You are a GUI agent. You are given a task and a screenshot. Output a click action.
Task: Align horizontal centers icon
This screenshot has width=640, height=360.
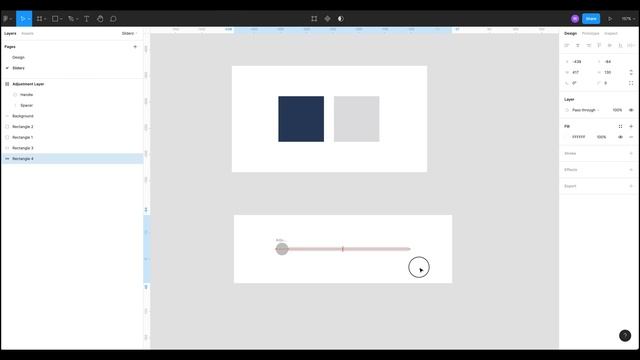pyautogui.click(x=578, y=45)
